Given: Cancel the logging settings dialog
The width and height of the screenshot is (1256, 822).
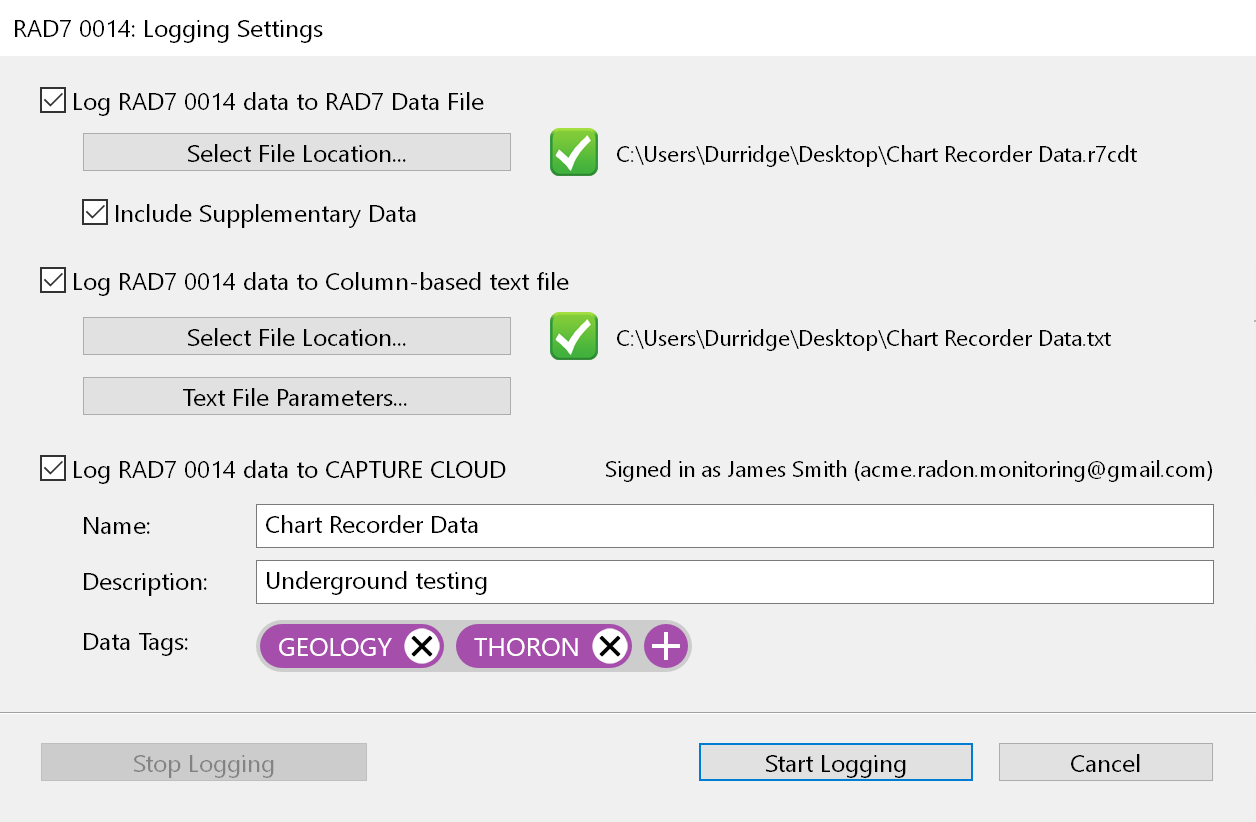Looking at the screenshot, I should click(1106, 763).
